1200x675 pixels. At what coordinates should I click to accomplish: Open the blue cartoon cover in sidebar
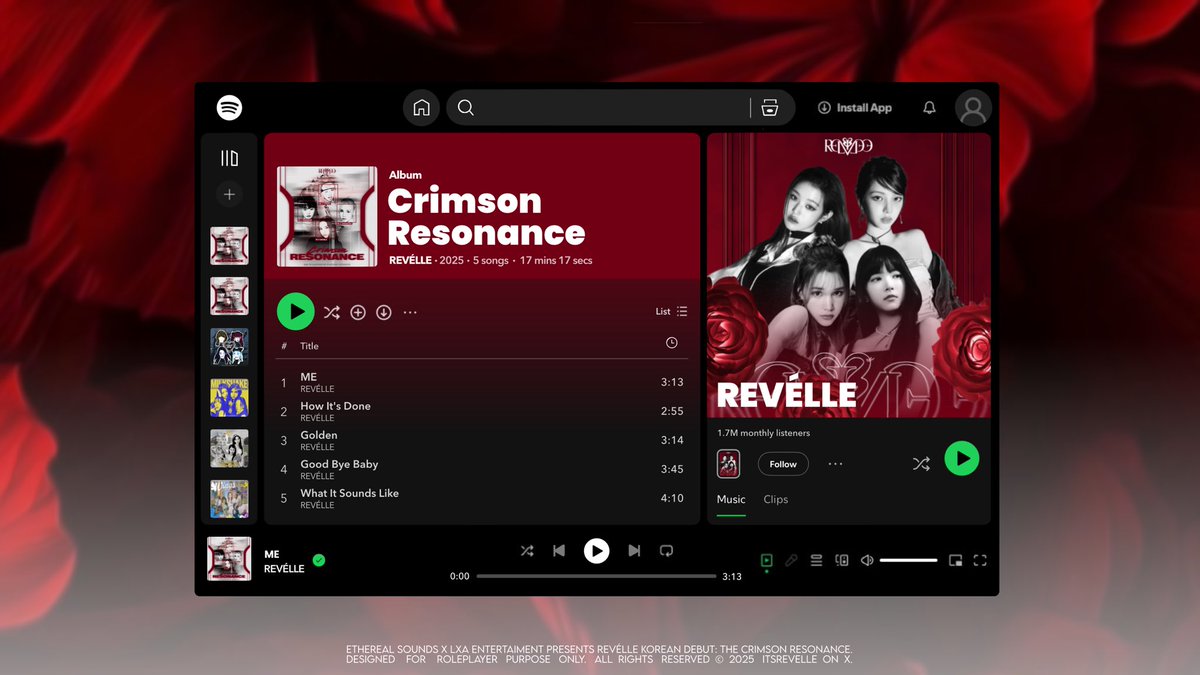229,346
